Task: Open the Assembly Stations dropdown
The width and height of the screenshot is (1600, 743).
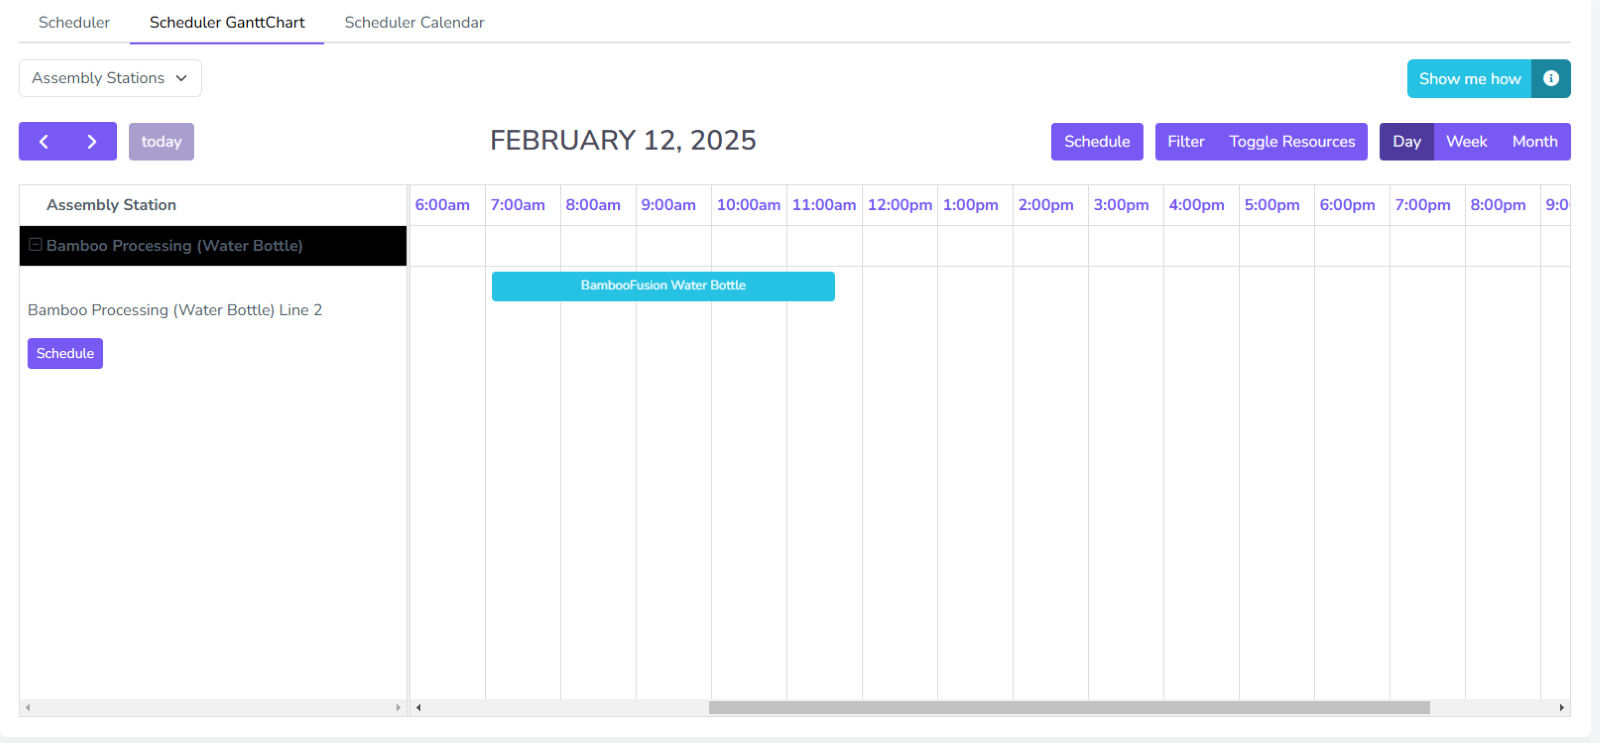Action: coord(110,78)
